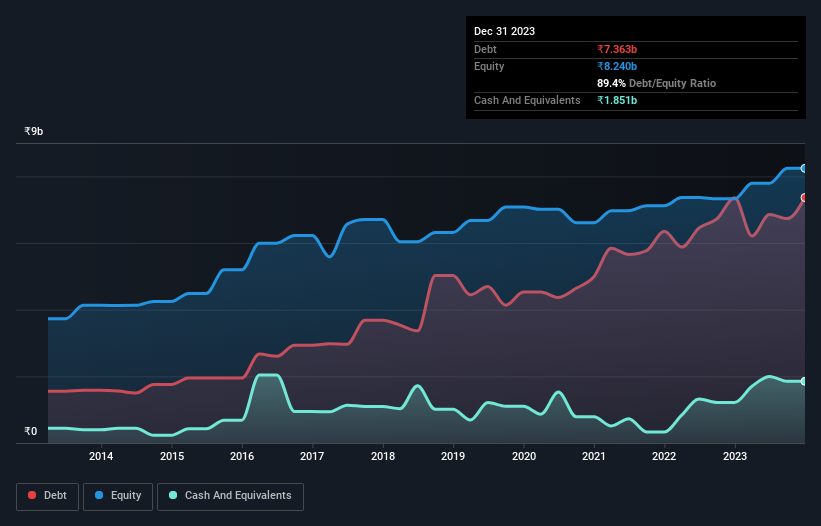Screen dimensions: 821x526
Task: Click the Equity label in tooltip
Action: tap(489, 66)
